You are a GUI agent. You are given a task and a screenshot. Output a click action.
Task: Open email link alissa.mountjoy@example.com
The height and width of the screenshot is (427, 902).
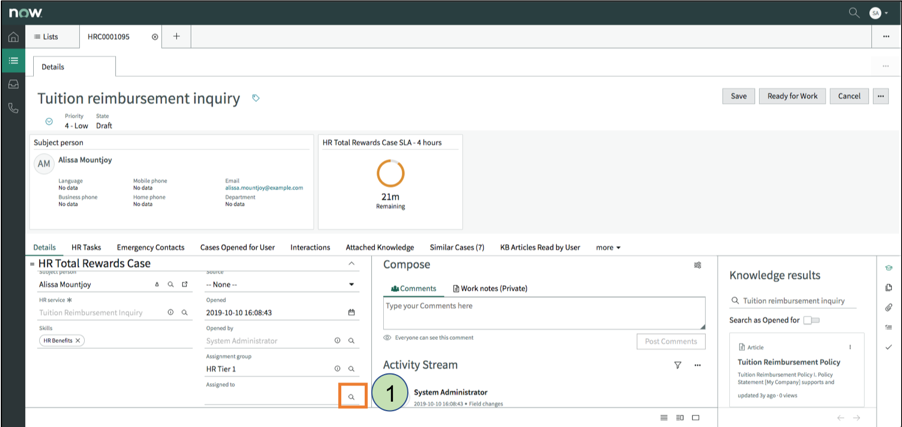(x=264, y=188)
